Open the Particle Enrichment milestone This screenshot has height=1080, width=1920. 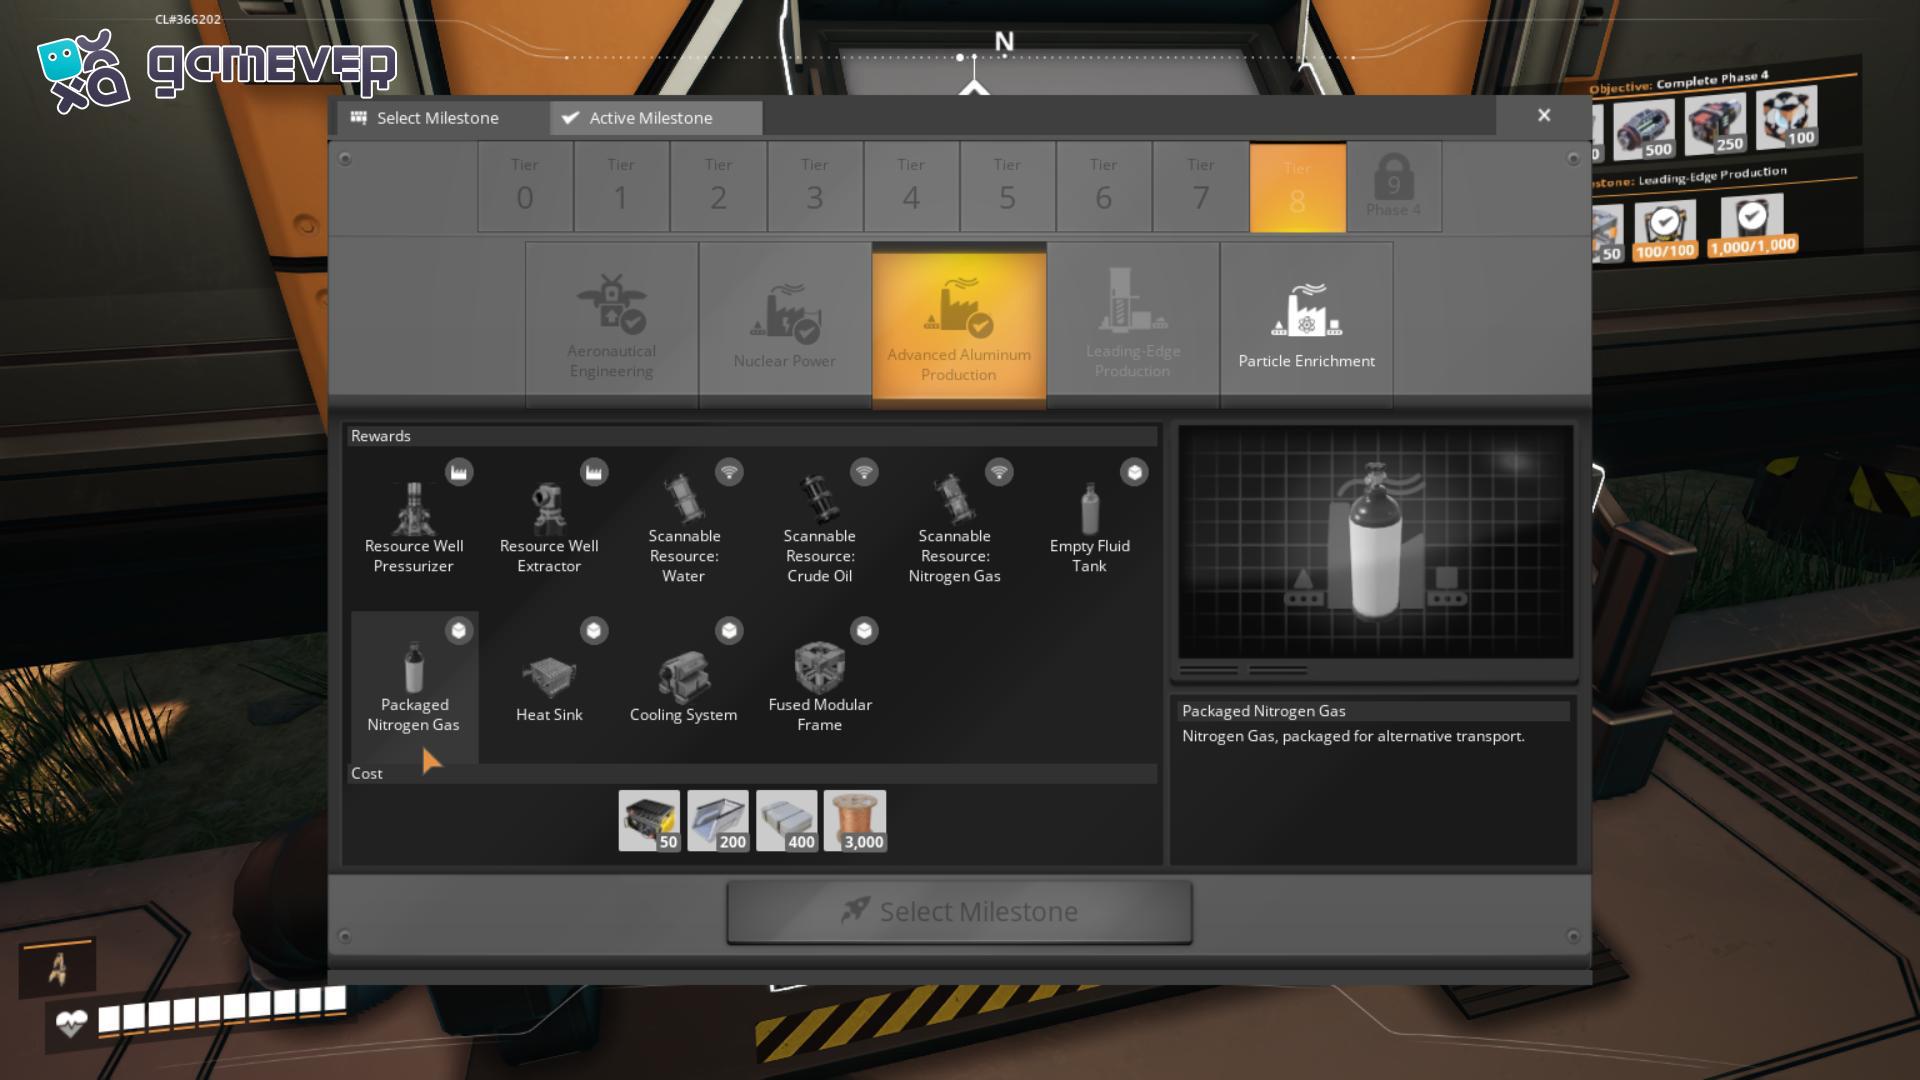coord(1306,325)
